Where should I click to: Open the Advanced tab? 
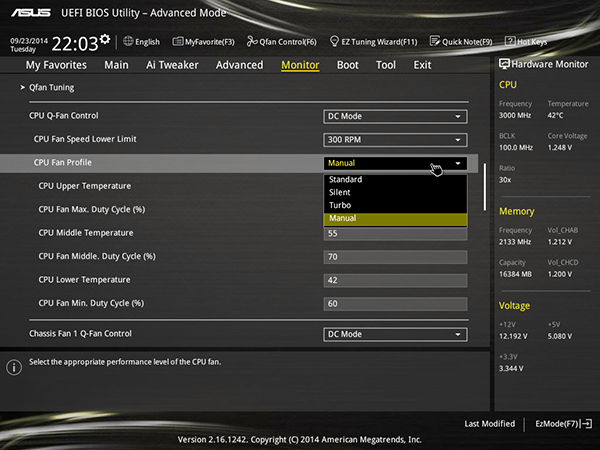240,65
